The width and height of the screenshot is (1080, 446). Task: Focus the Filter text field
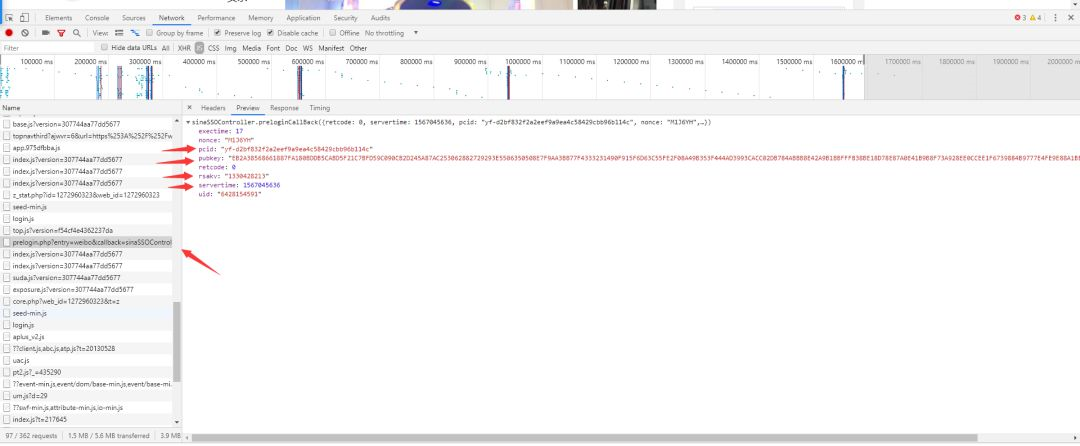48,48
